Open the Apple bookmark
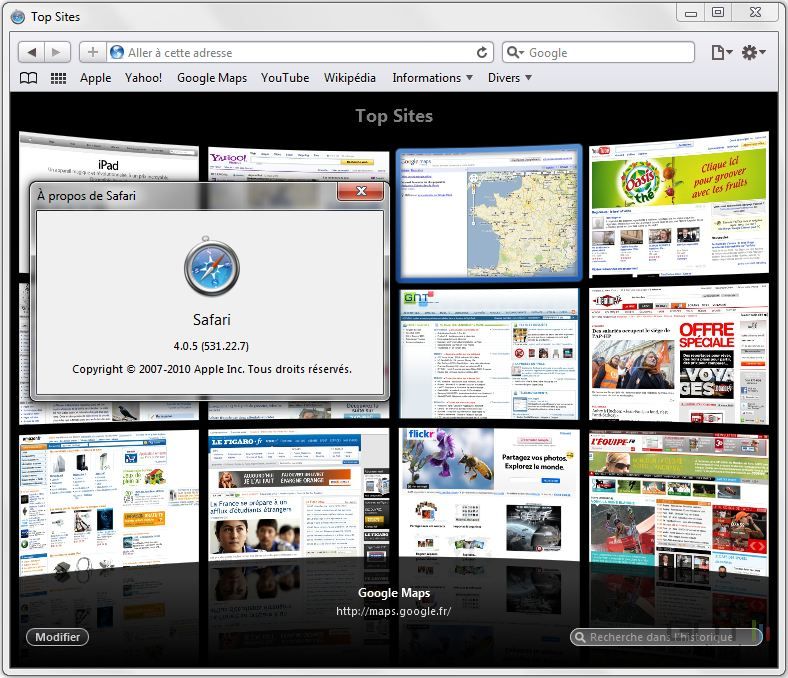Image resolution: width=788 pixels, height=678 pixels. pyautogui.click(x=95, y=78)
